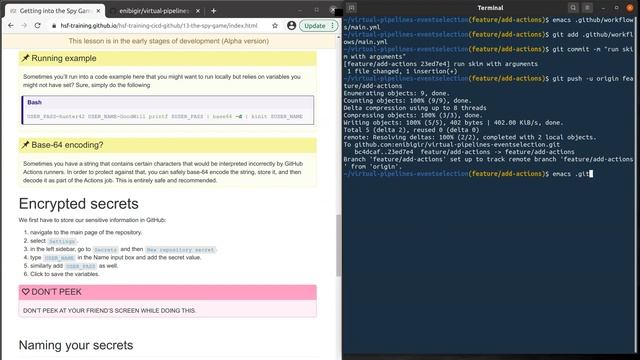Open a new tab in Terminal
The image size is (640, 360).
tap(351, 7)
